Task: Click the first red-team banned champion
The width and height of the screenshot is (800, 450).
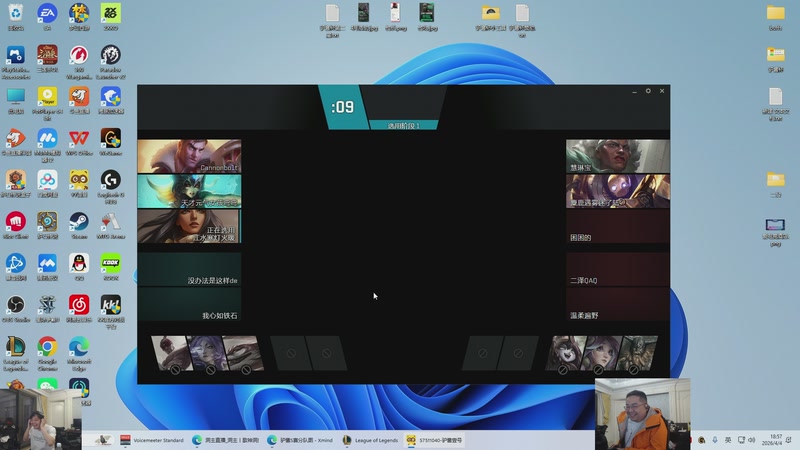Action: tap(566, 353)
